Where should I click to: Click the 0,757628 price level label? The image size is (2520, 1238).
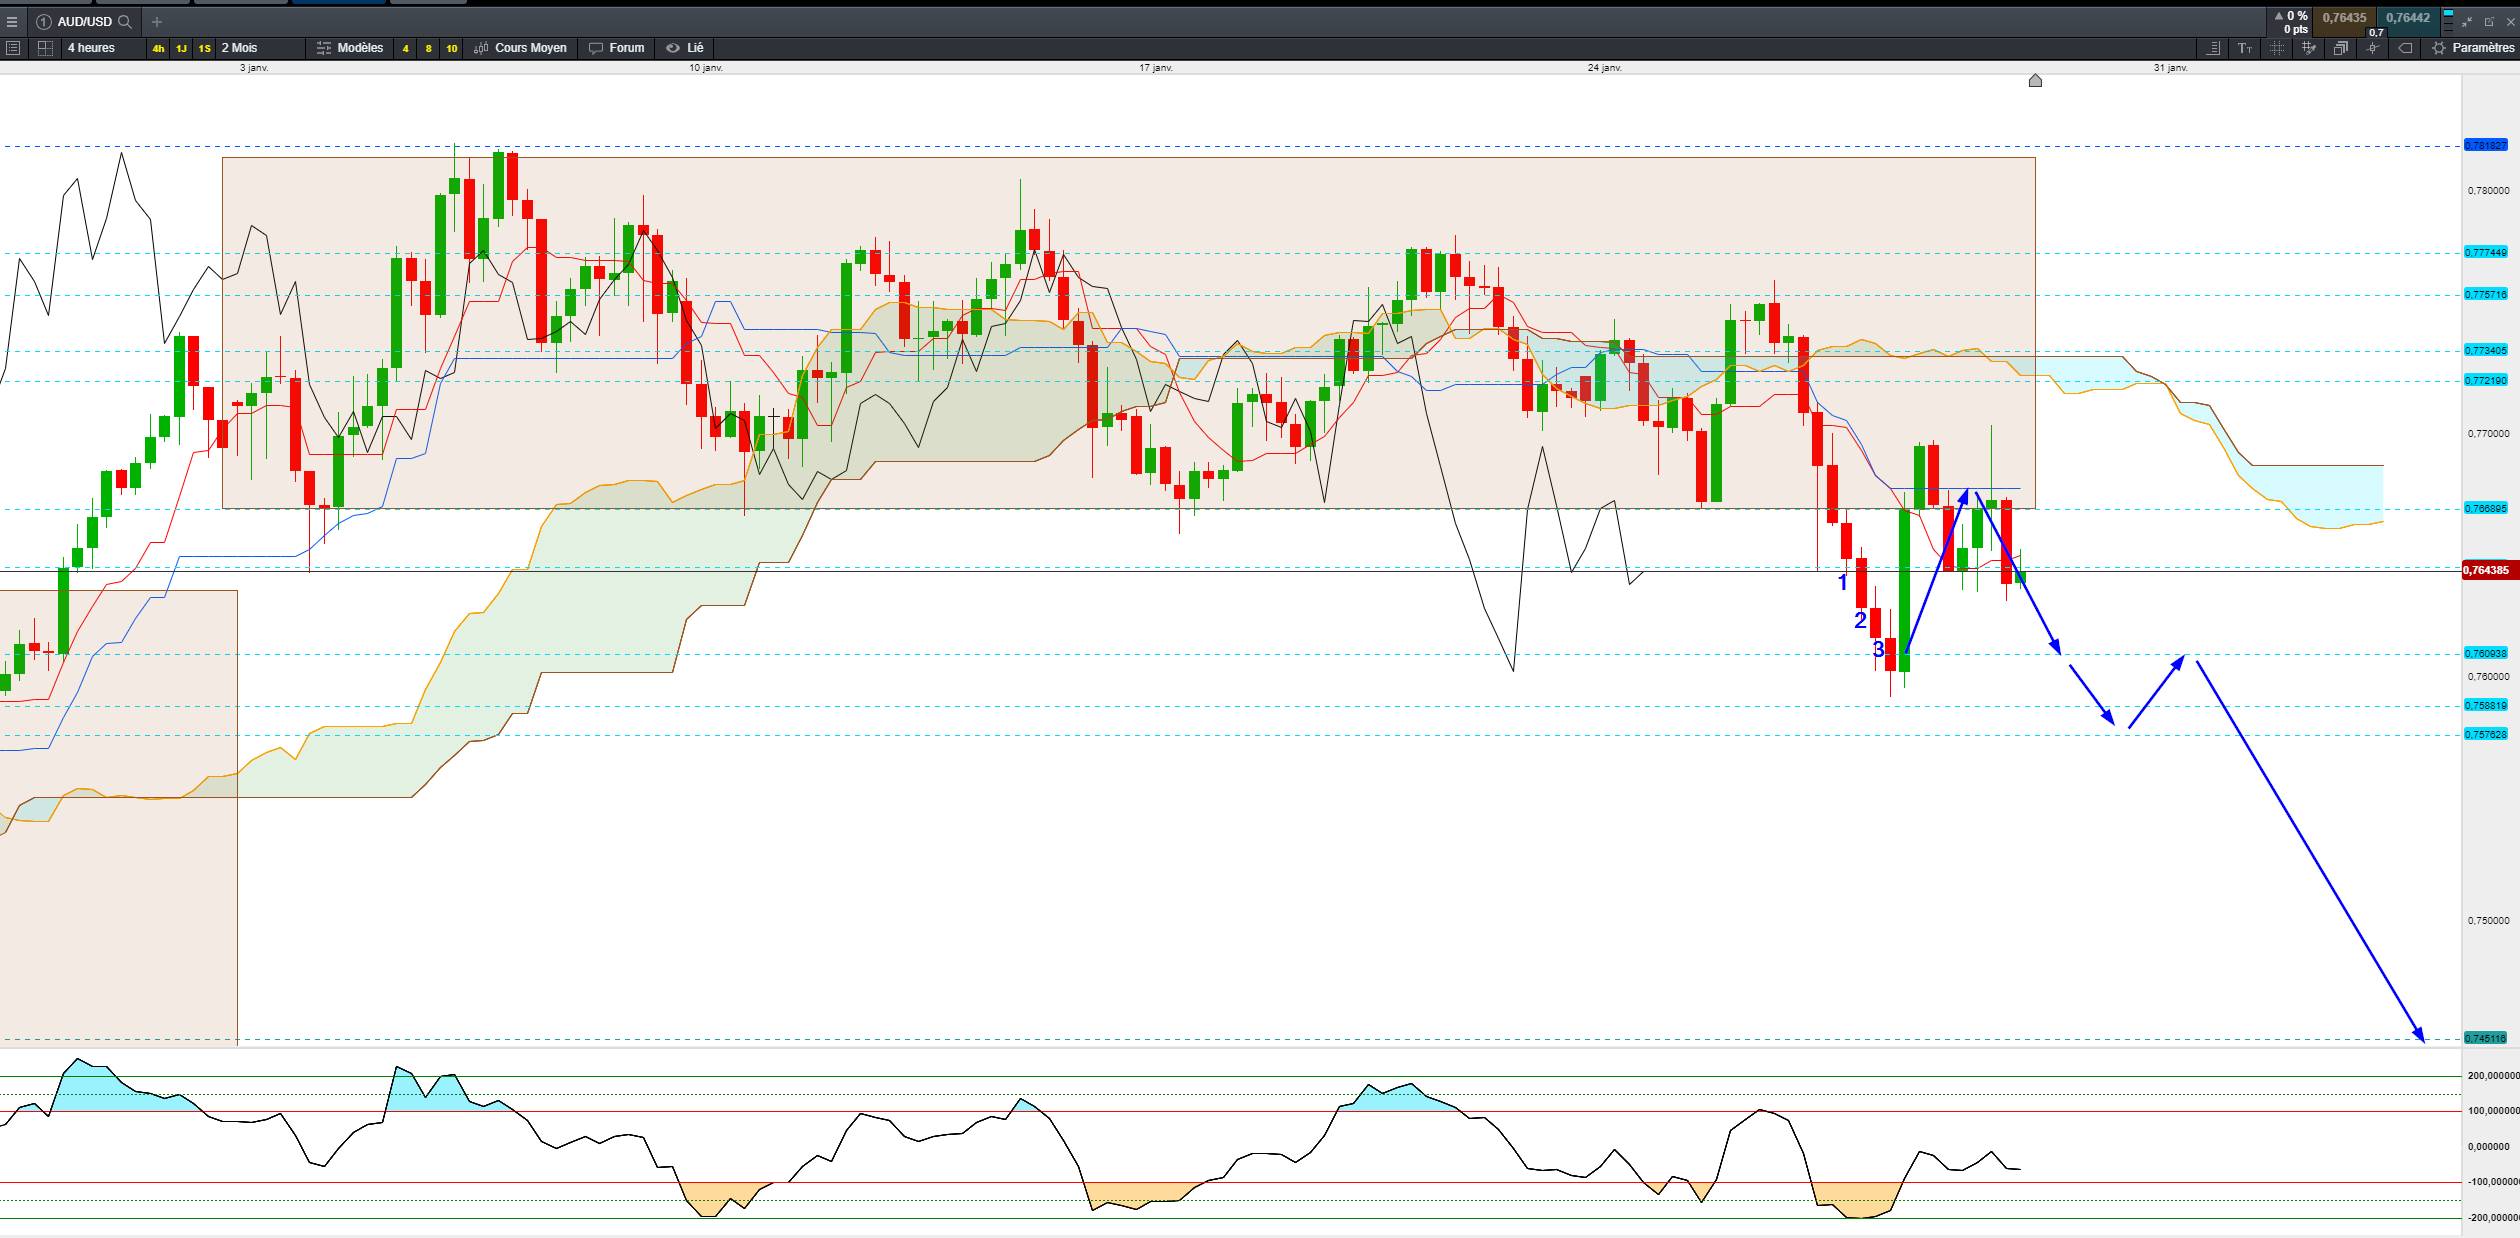2486,735
